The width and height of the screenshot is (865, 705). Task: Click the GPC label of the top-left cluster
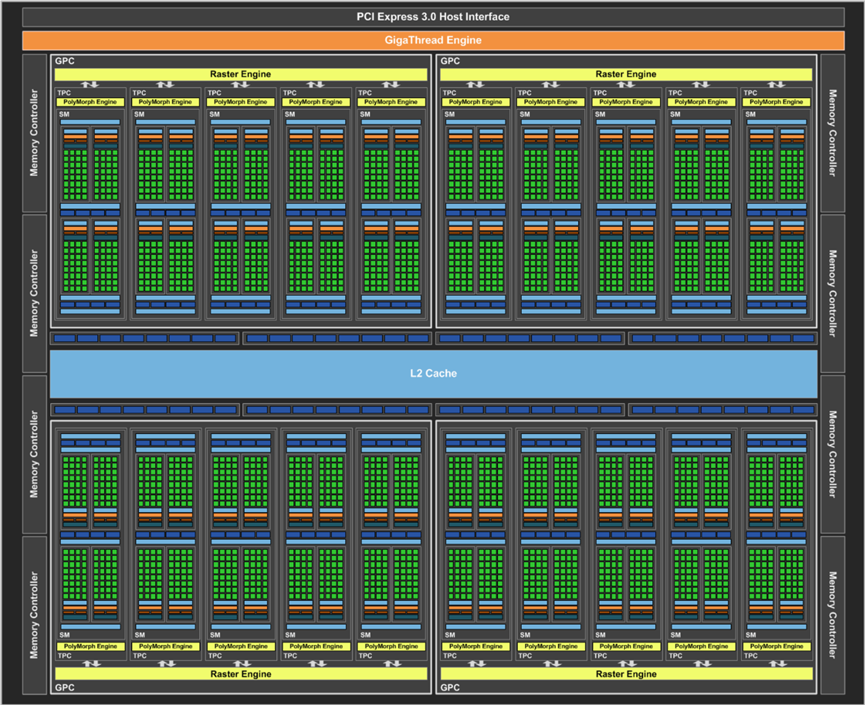coord(65,61)
